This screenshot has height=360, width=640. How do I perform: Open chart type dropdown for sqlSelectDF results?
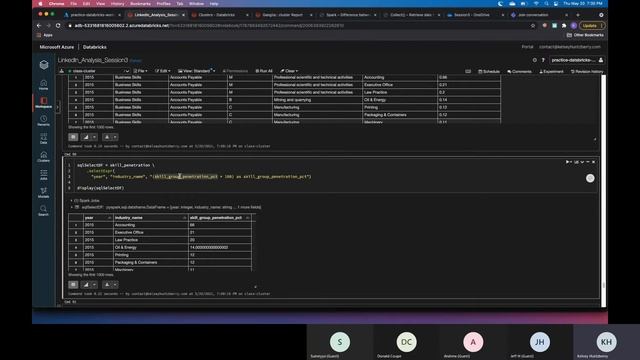click(94, 284)
